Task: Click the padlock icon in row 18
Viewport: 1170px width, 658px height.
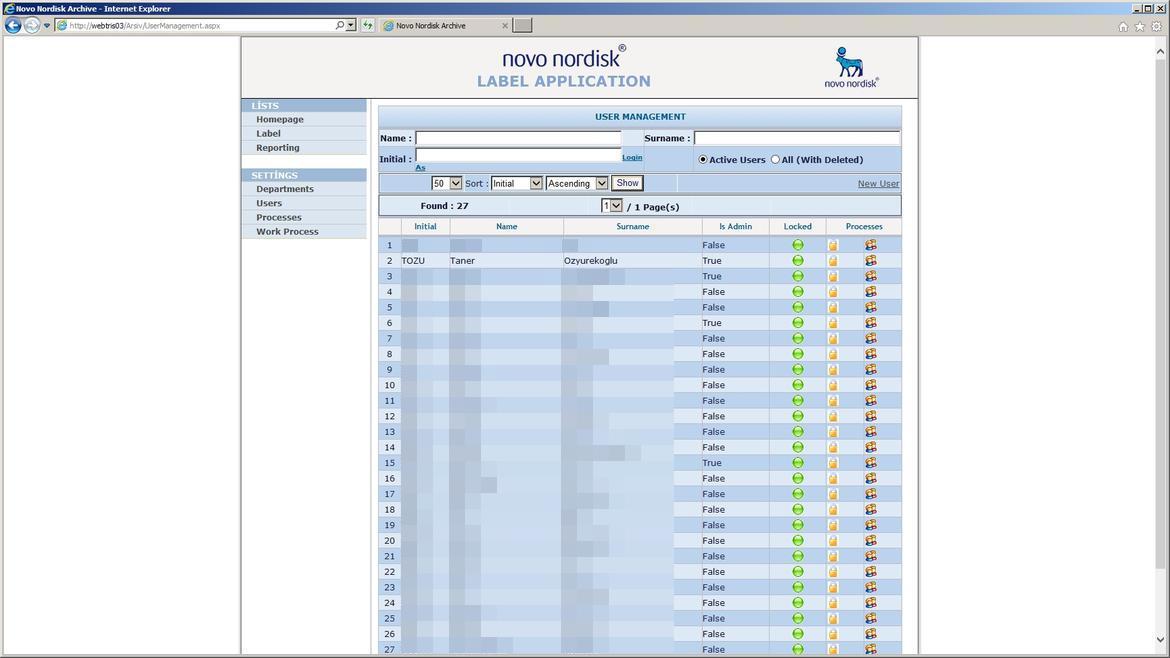Action: pos(833,510)
